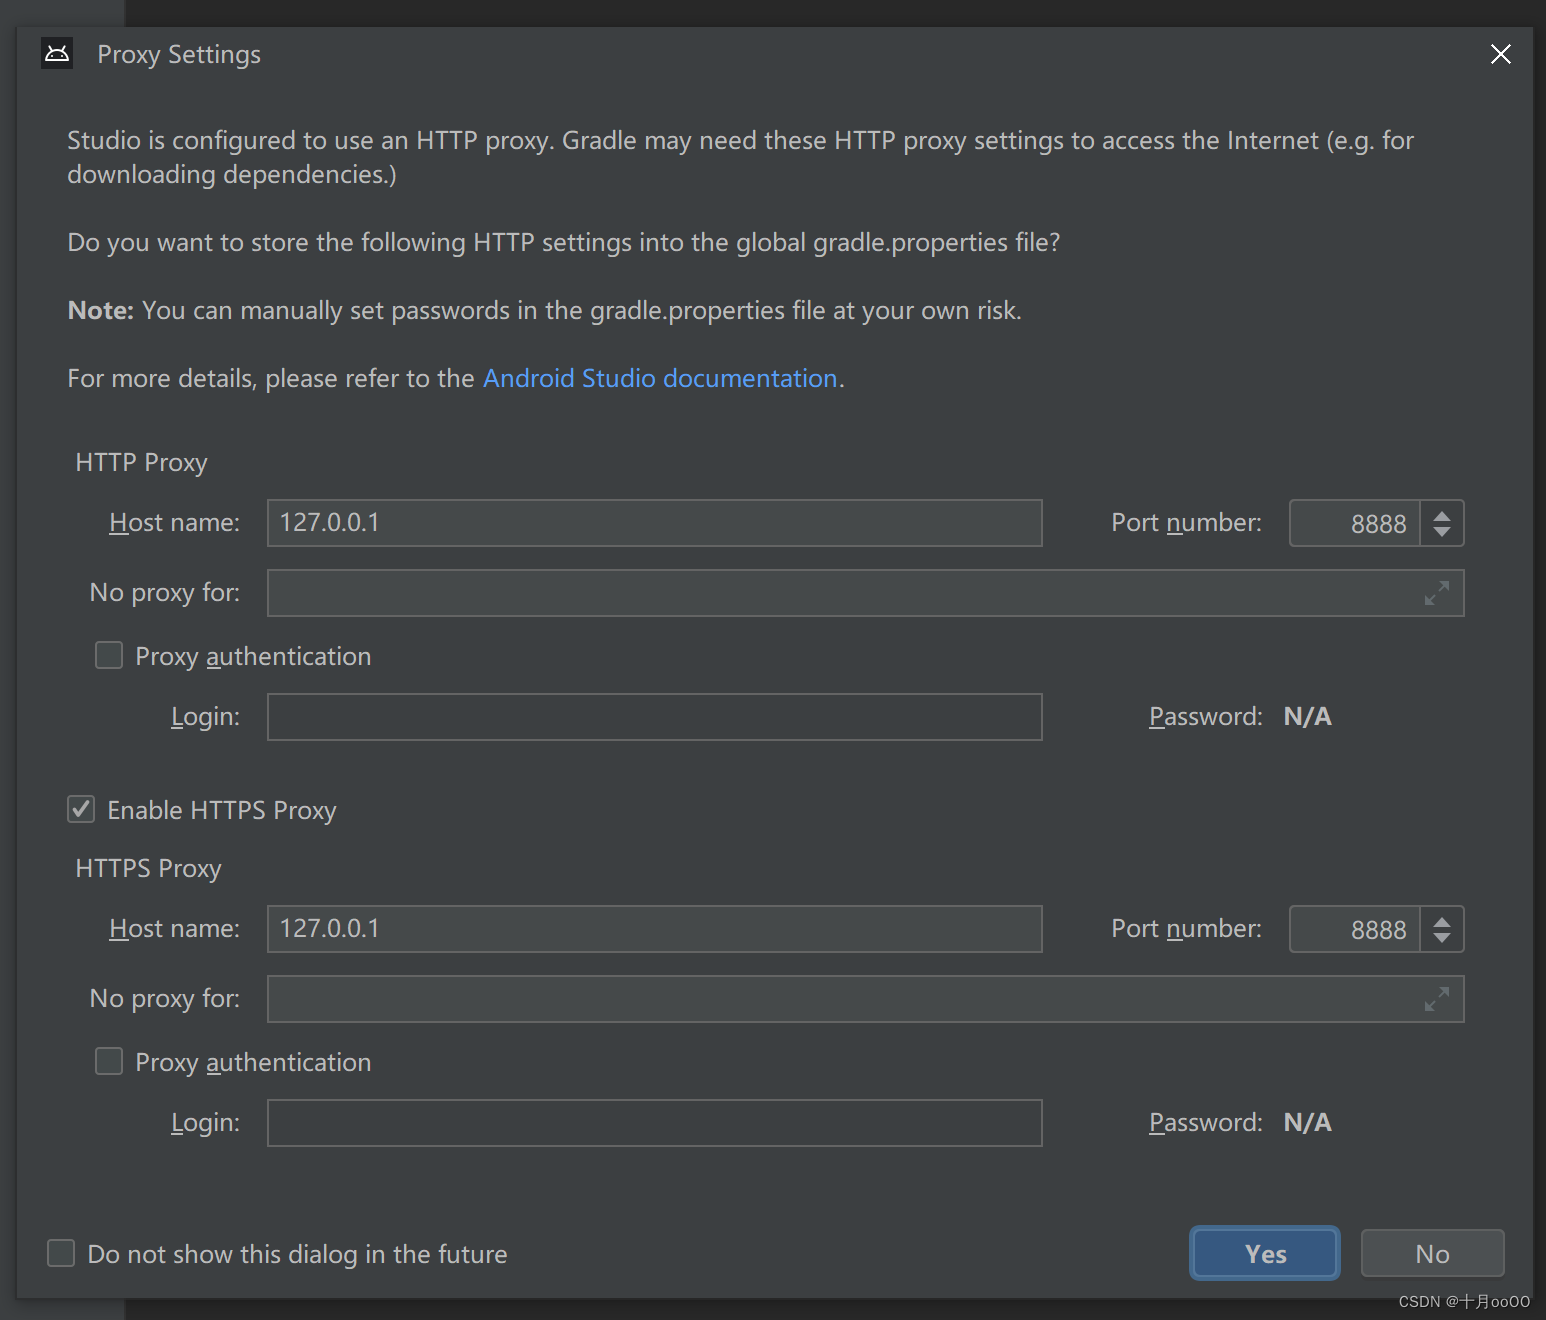
Task: Enable Proxy authentication for HTTPS Proxy
Action: 109,1061
